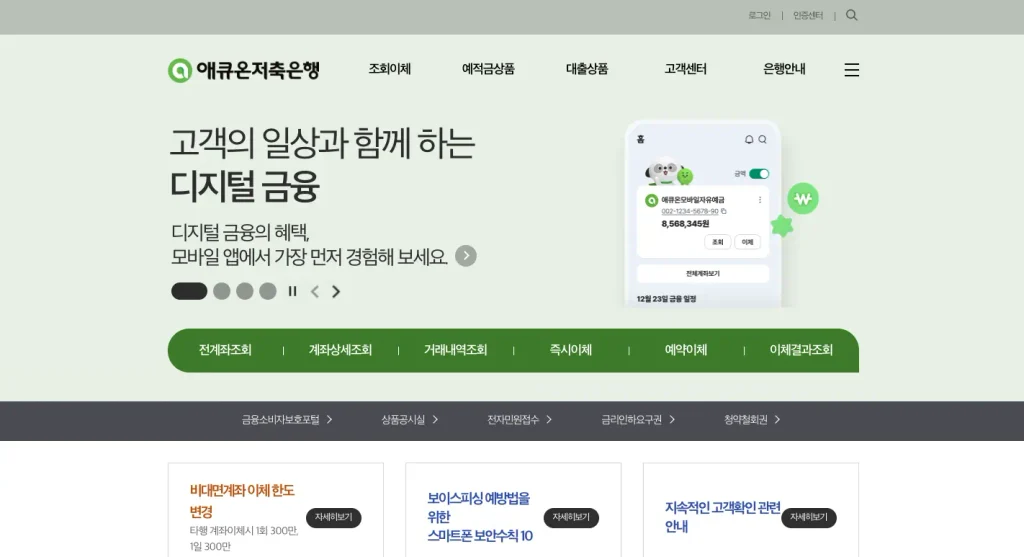Open 청약철회권 link

point(746,420)
